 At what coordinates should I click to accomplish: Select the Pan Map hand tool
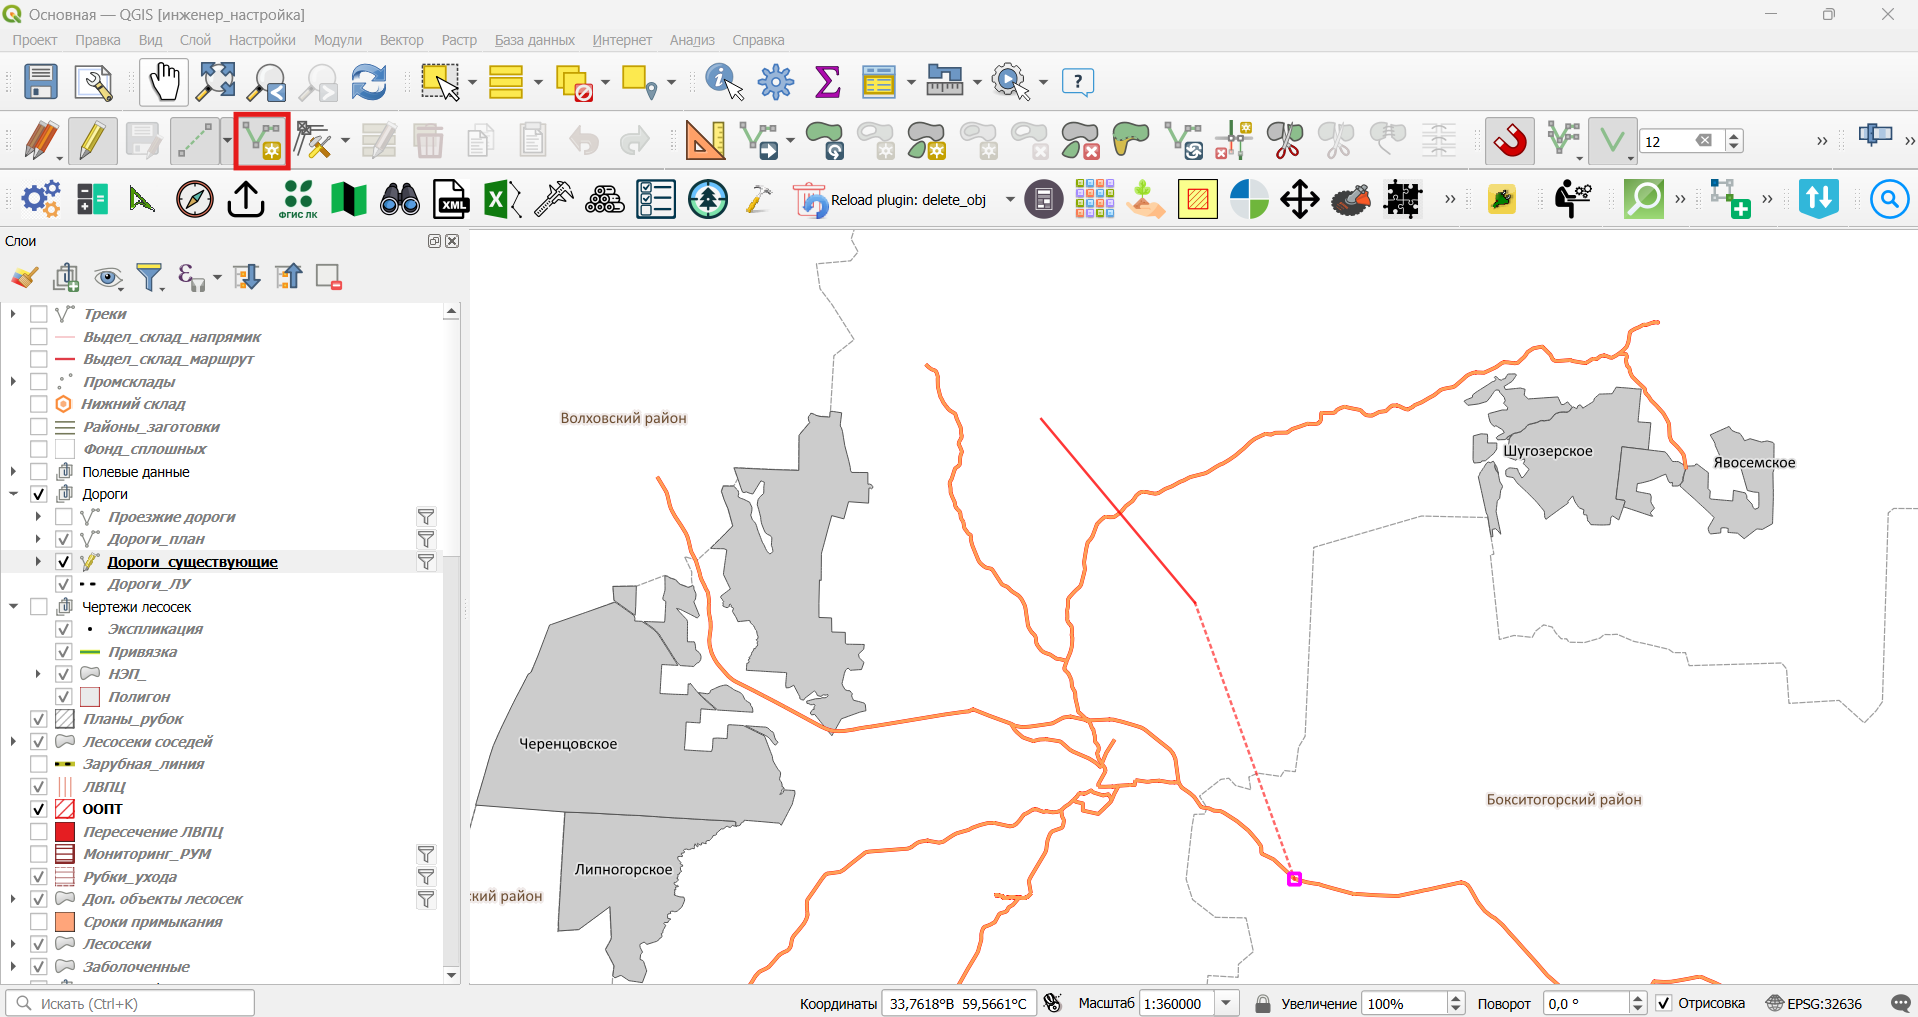point(163,82)
